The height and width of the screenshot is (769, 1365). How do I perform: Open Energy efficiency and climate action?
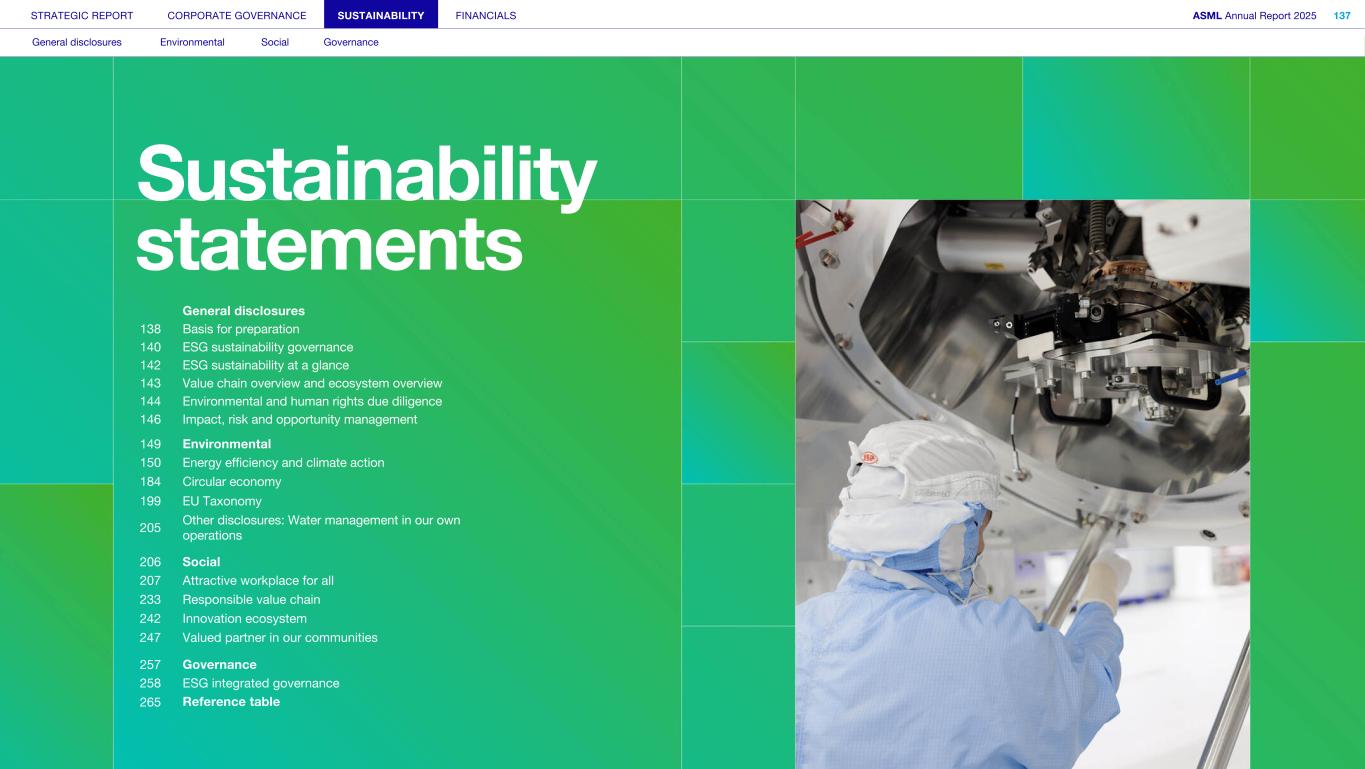pyautogui.click(x=283, y=463)
